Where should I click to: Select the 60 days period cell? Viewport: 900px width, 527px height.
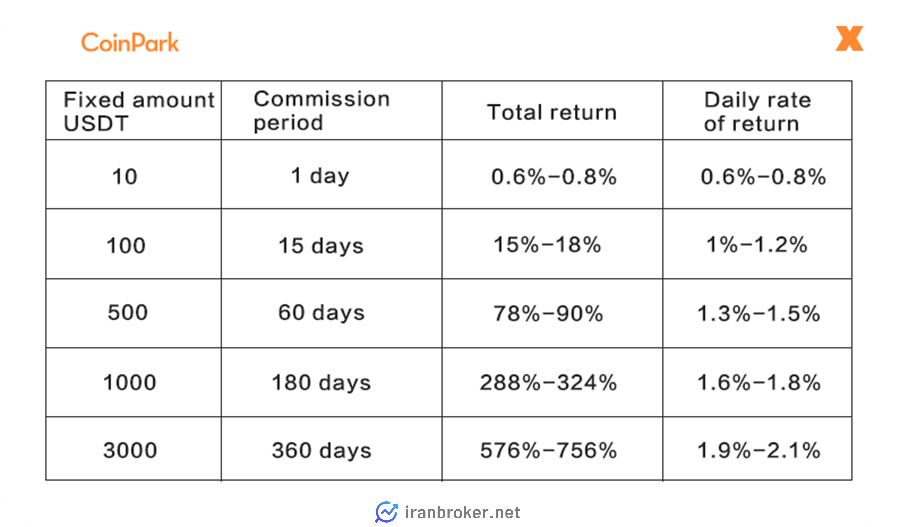pos(332,313)
